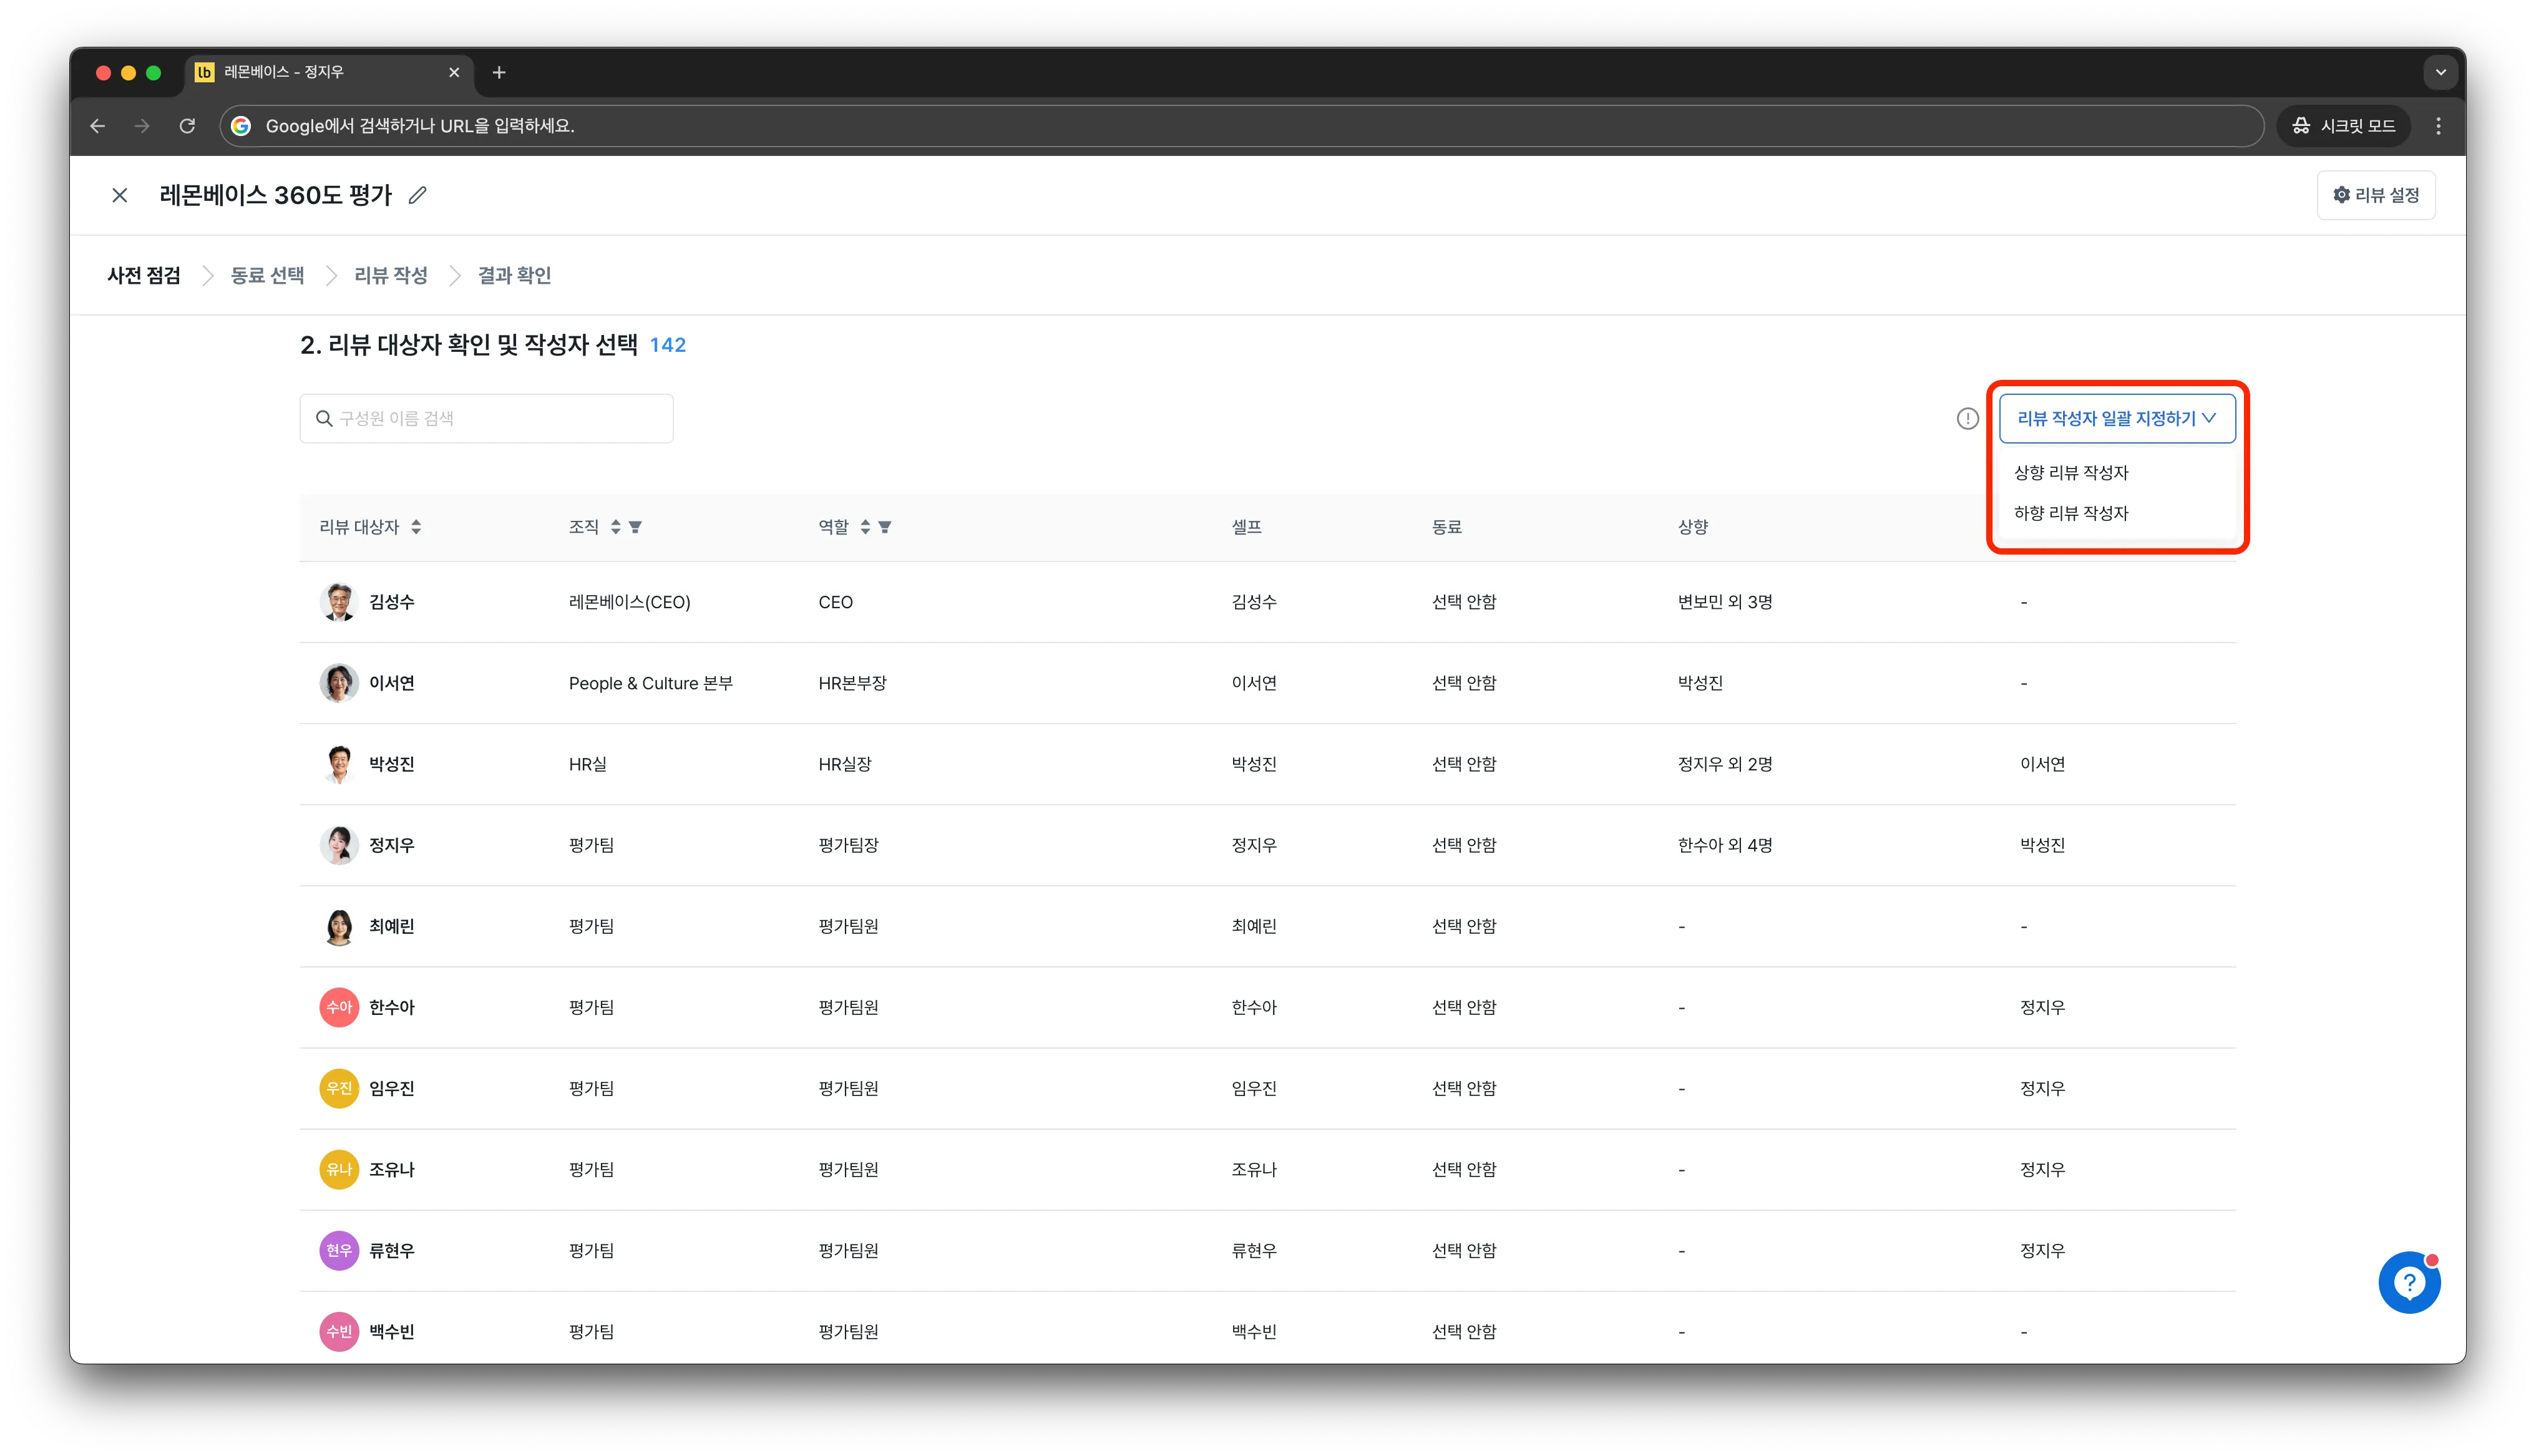Click the 구성원 이름 검색 search field
Screen dimensions: 2536x1456
coord(486,418)
